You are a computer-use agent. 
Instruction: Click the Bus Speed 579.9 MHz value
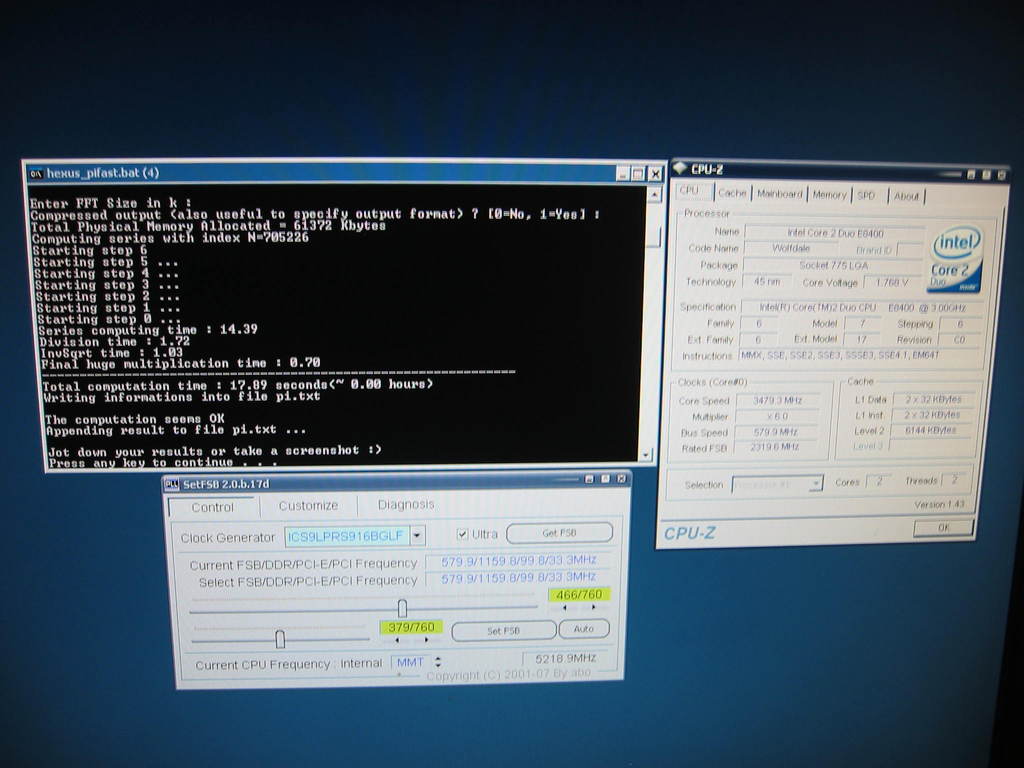775,432
